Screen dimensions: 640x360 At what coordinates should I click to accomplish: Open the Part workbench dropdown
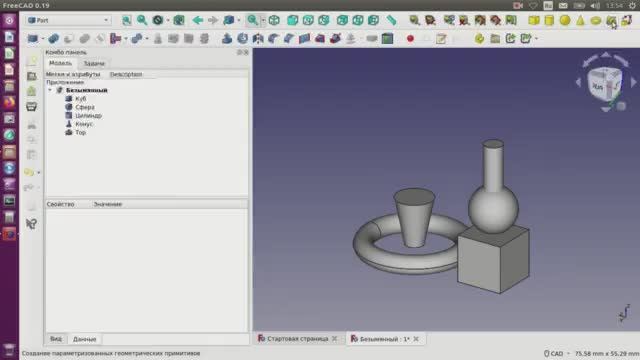68,20
